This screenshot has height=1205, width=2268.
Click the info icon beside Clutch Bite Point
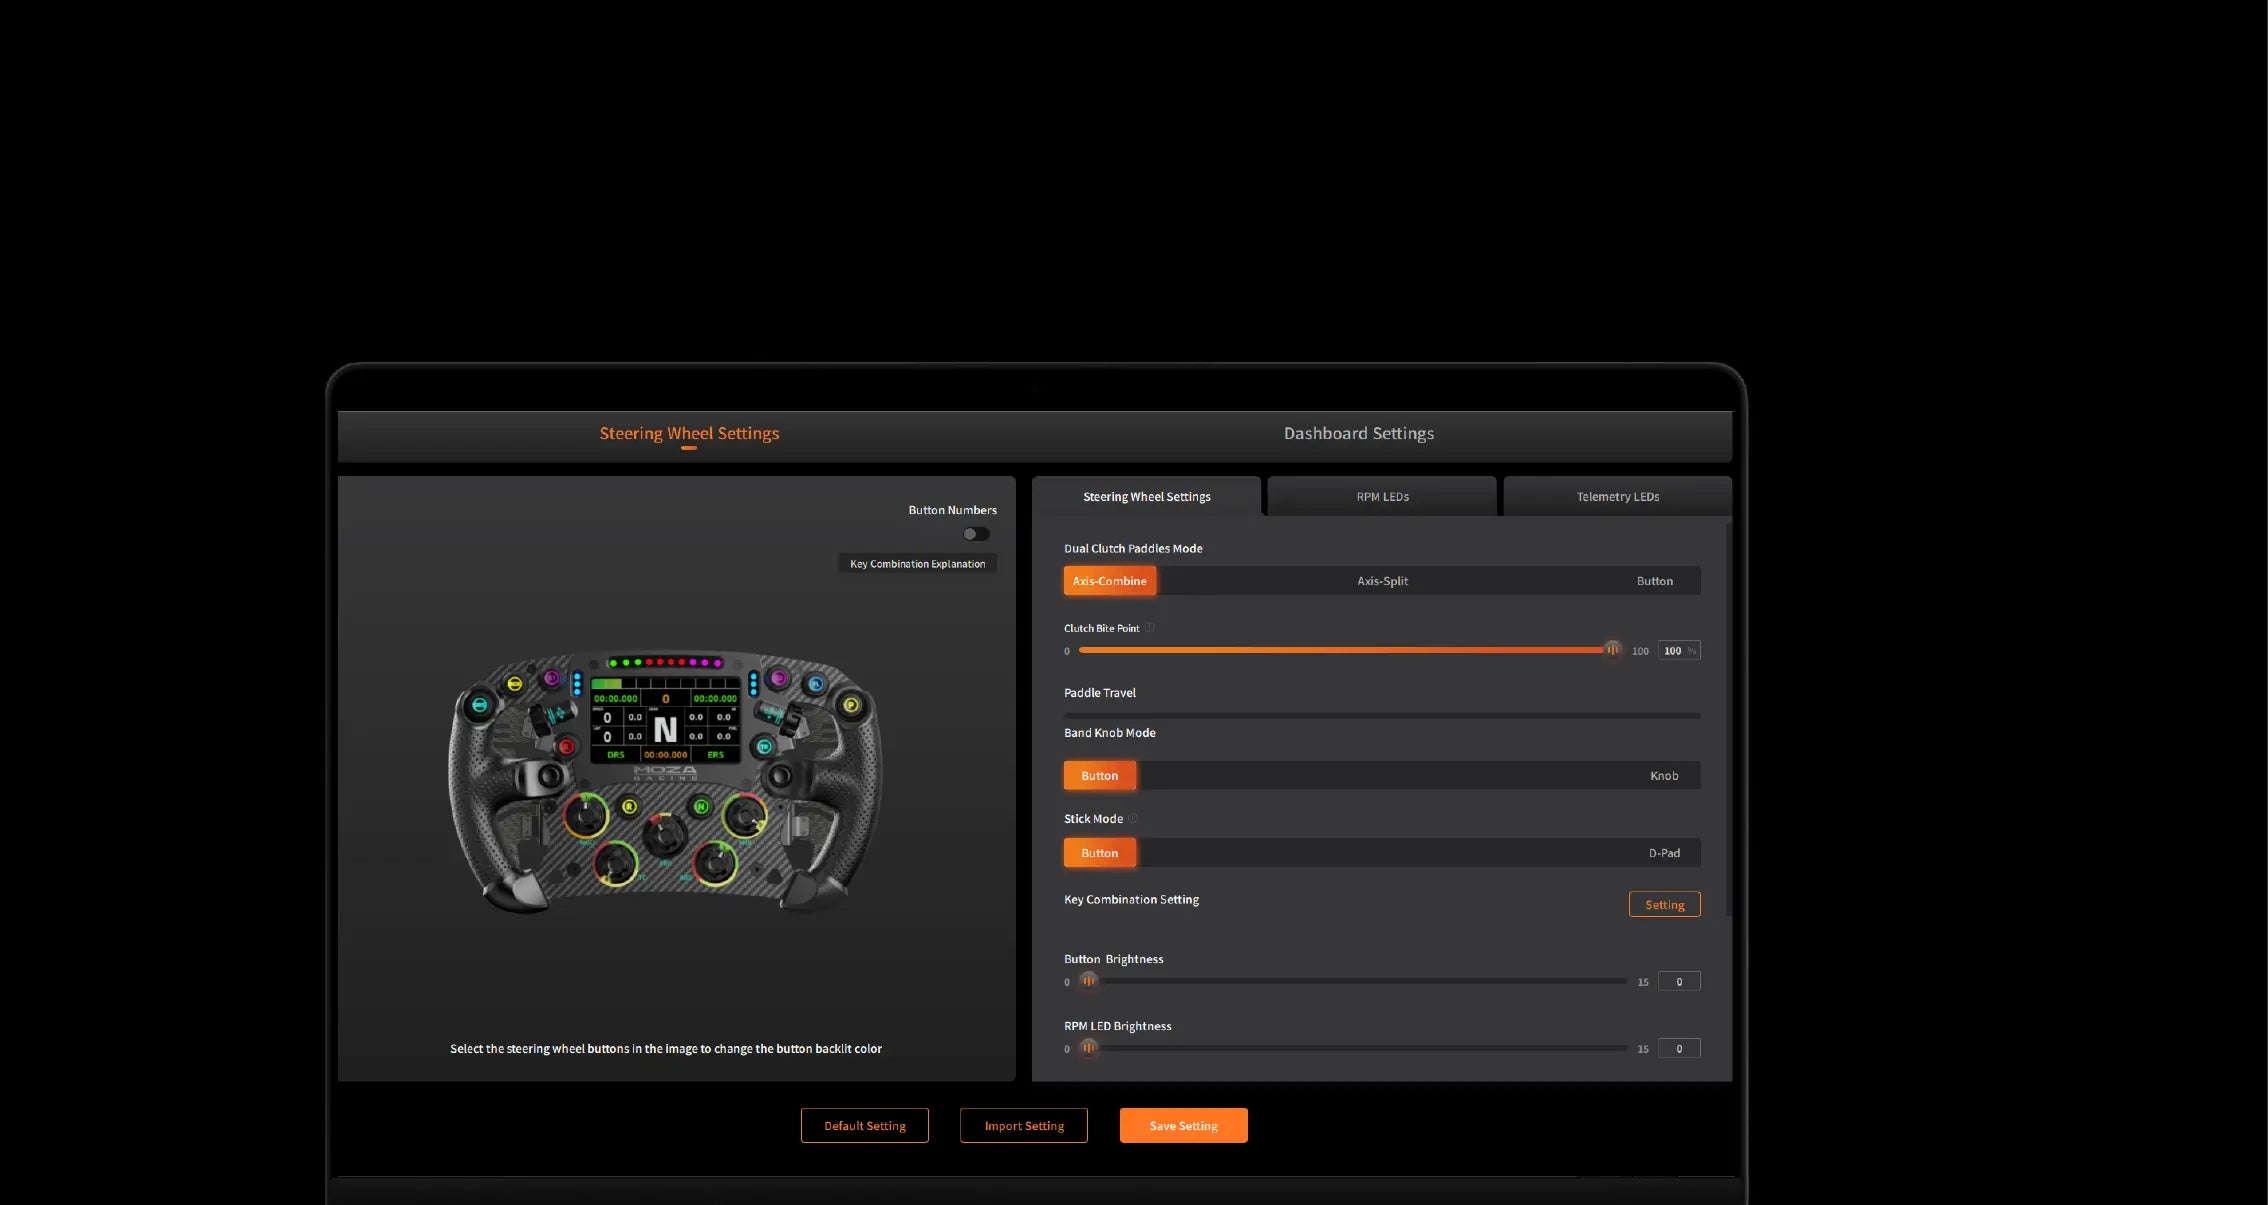coord(1150,628)
